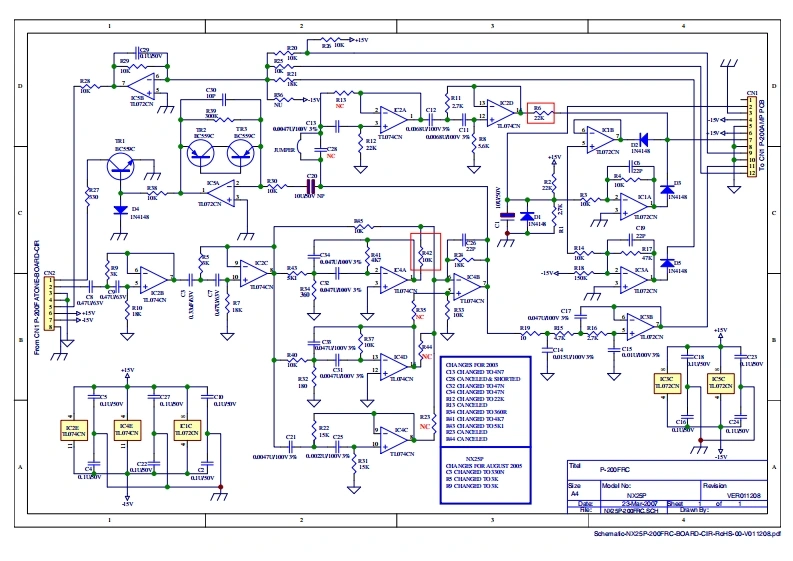Select the TR2 transistor symbol
Screen dimensions: 793x561
click(x=201, y=151)
